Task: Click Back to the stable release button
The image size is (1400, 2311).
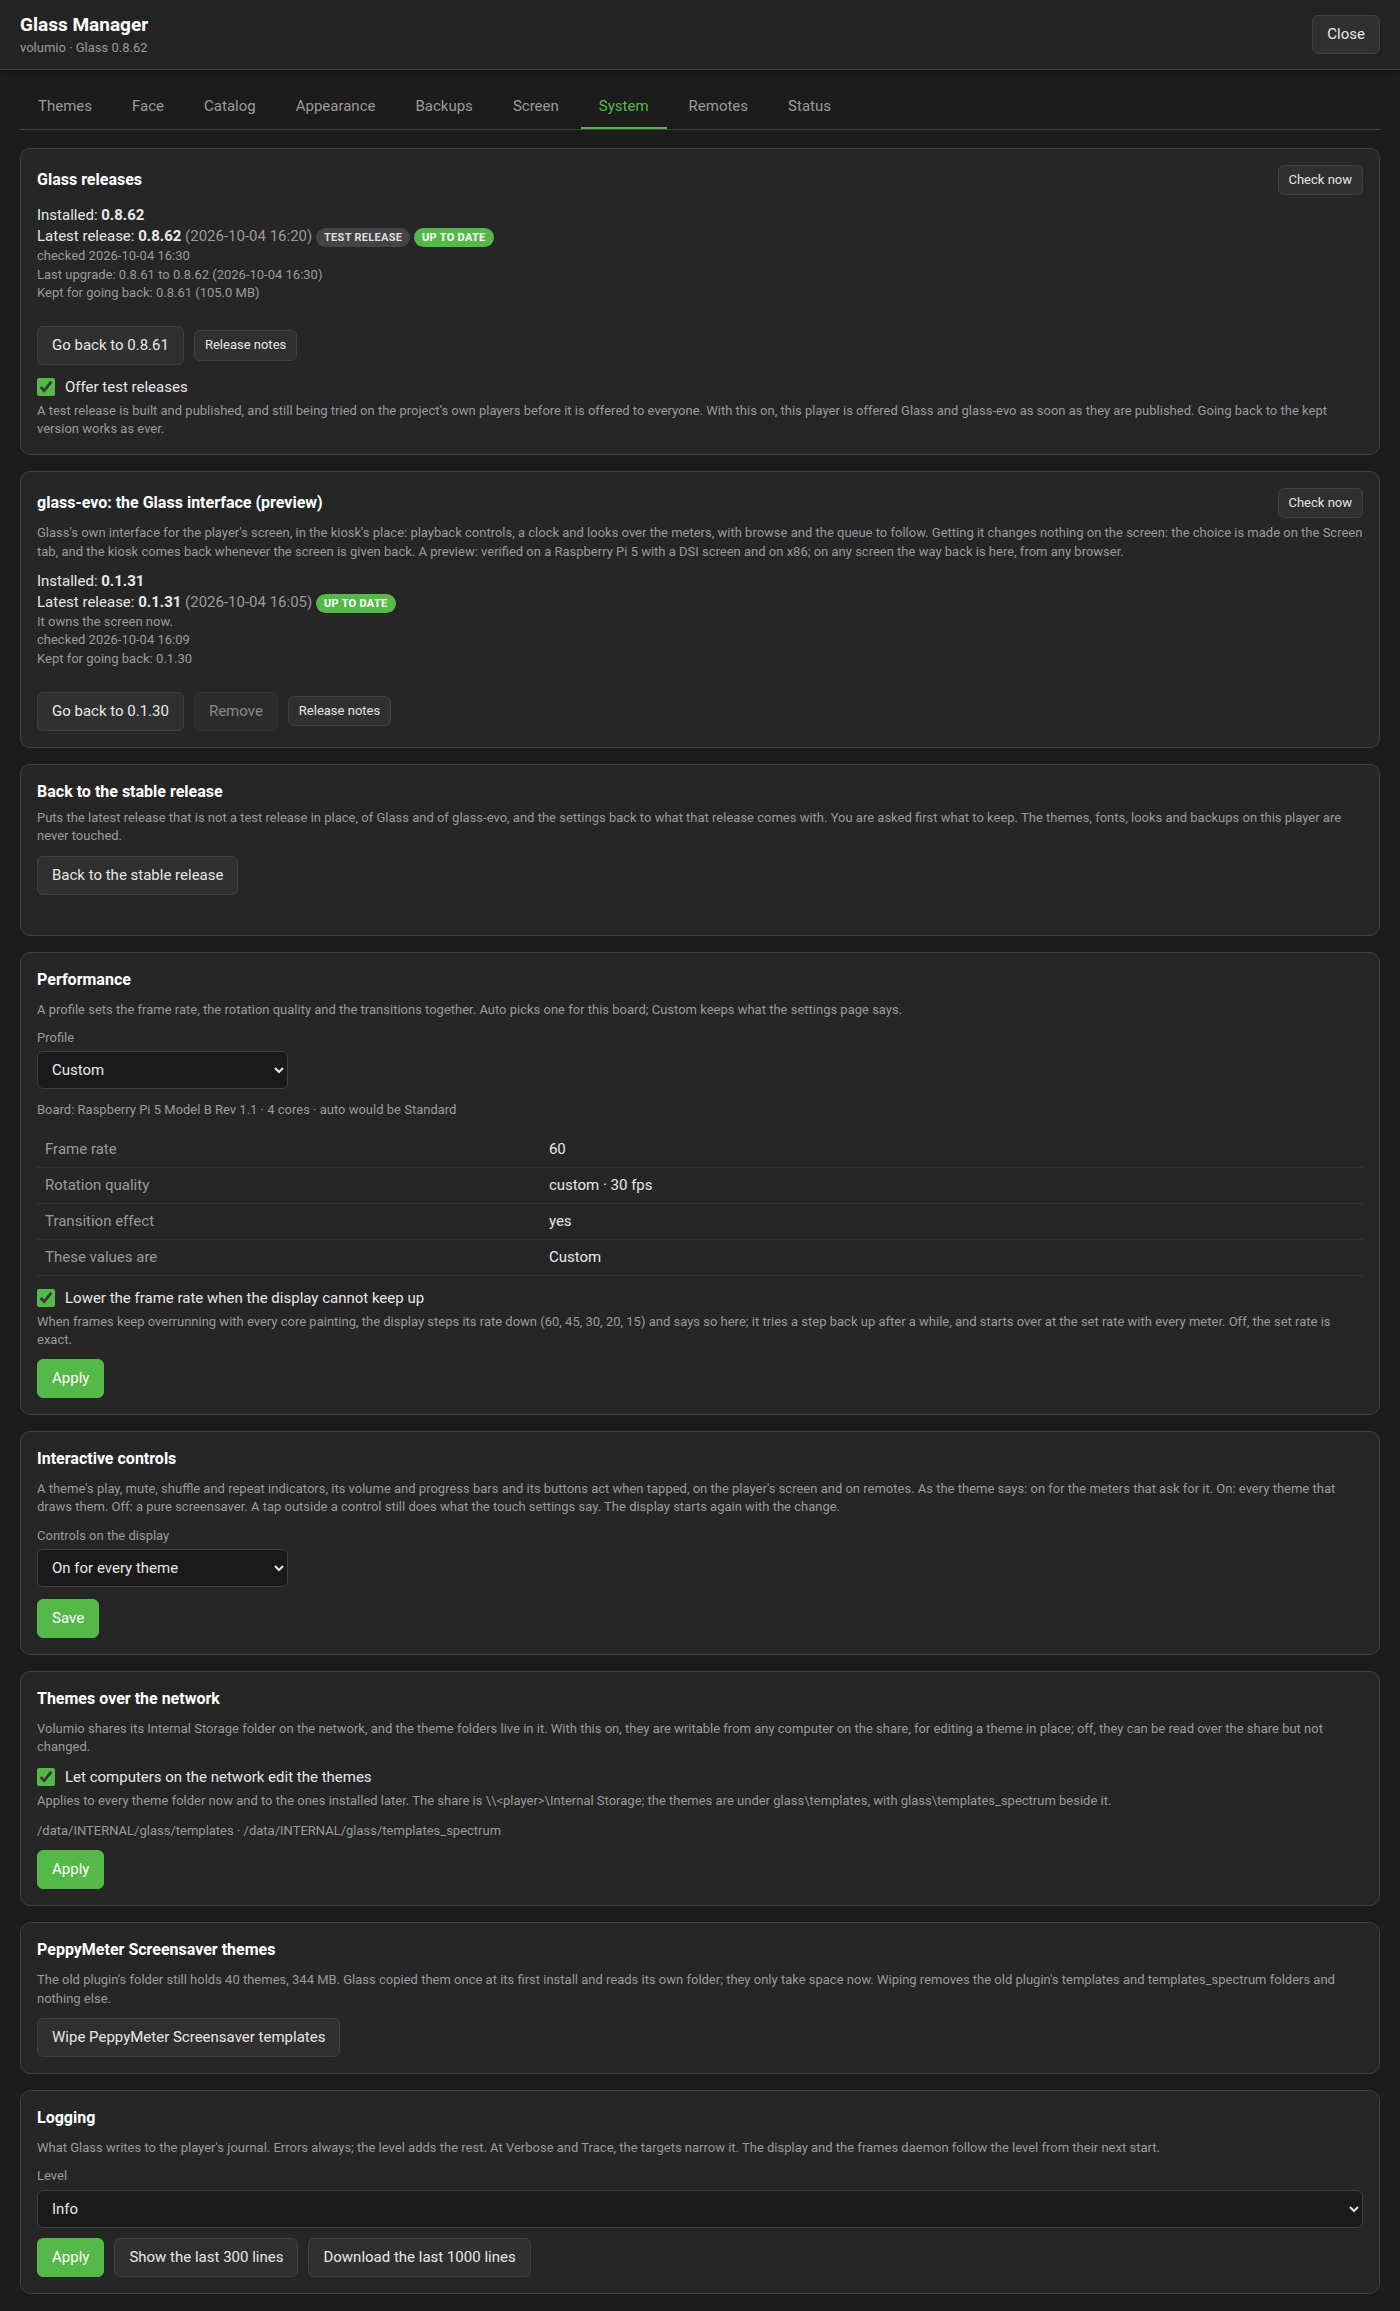Action: pos(137,875)
